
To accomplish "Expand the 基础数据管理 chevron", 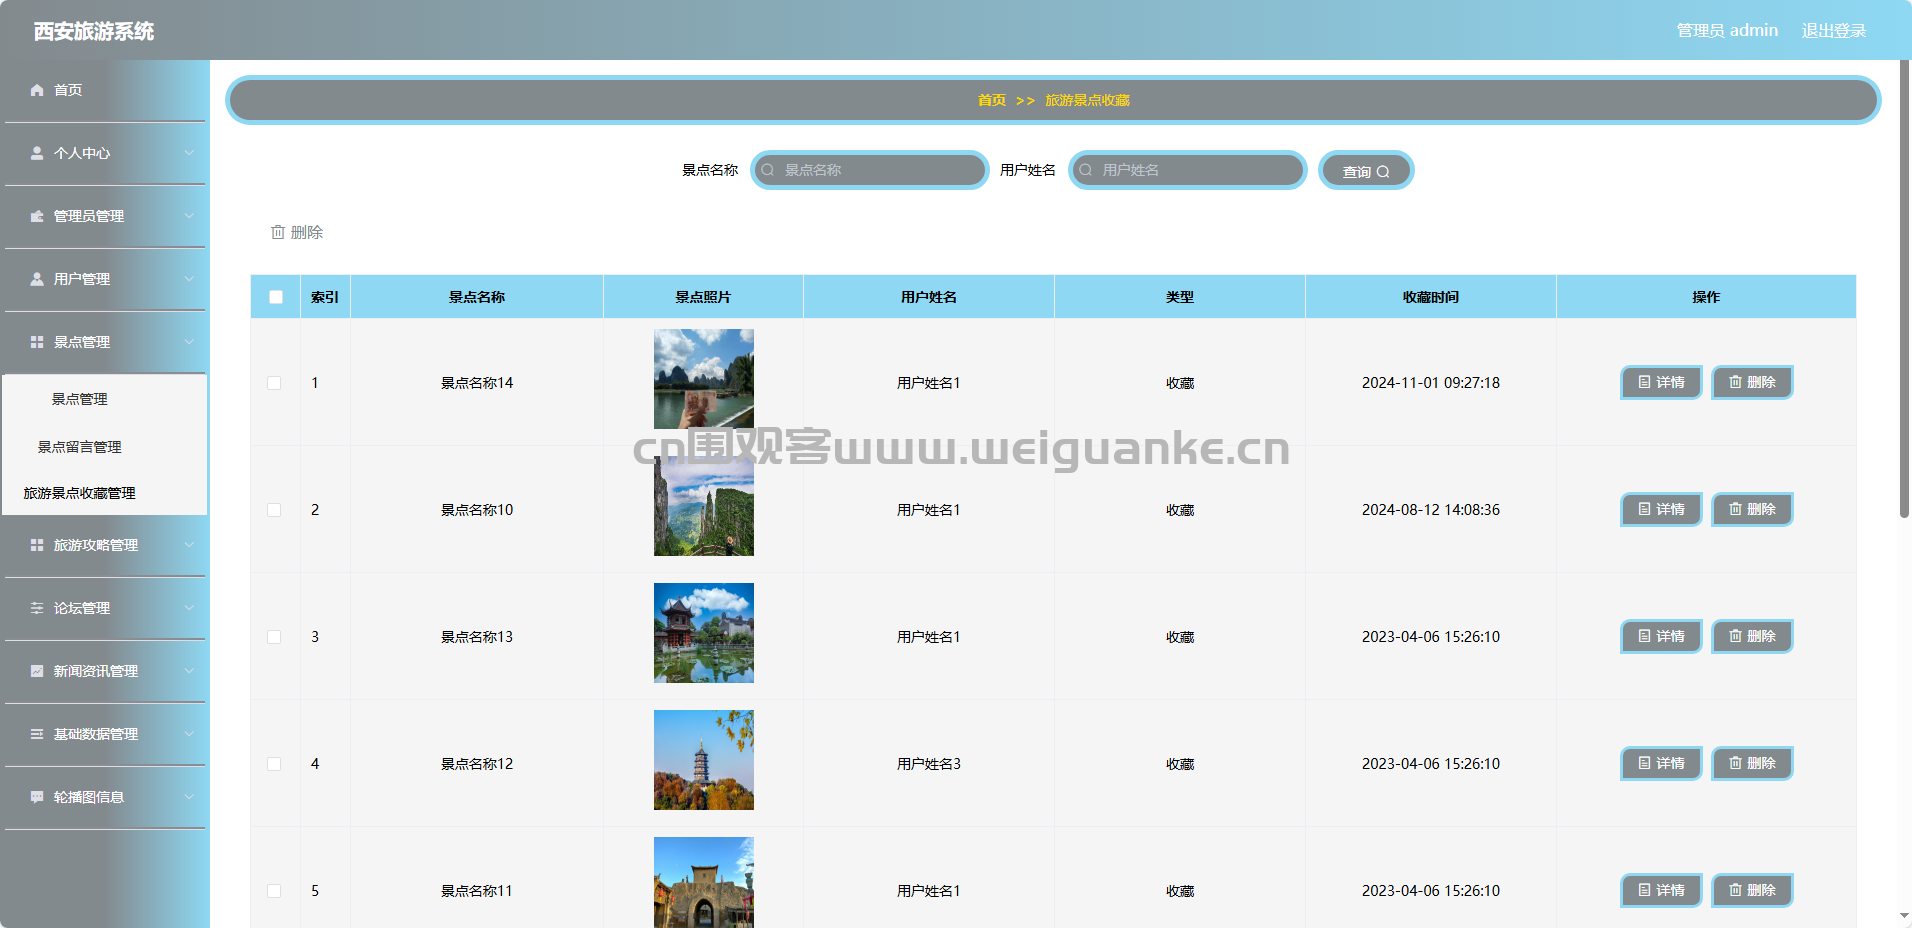I will [189, 734].
